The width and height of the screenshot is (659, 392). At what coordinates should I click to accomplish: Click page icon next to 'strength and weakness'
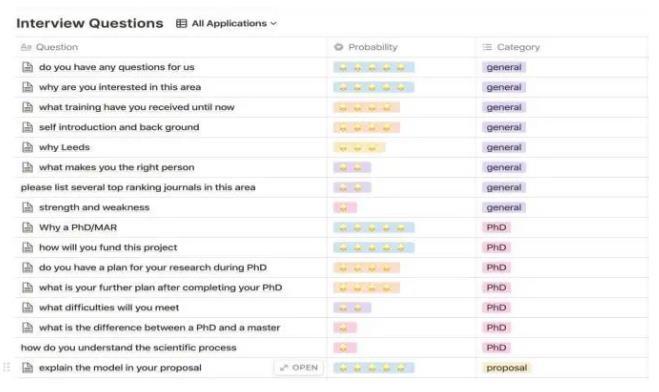[27, 208]
